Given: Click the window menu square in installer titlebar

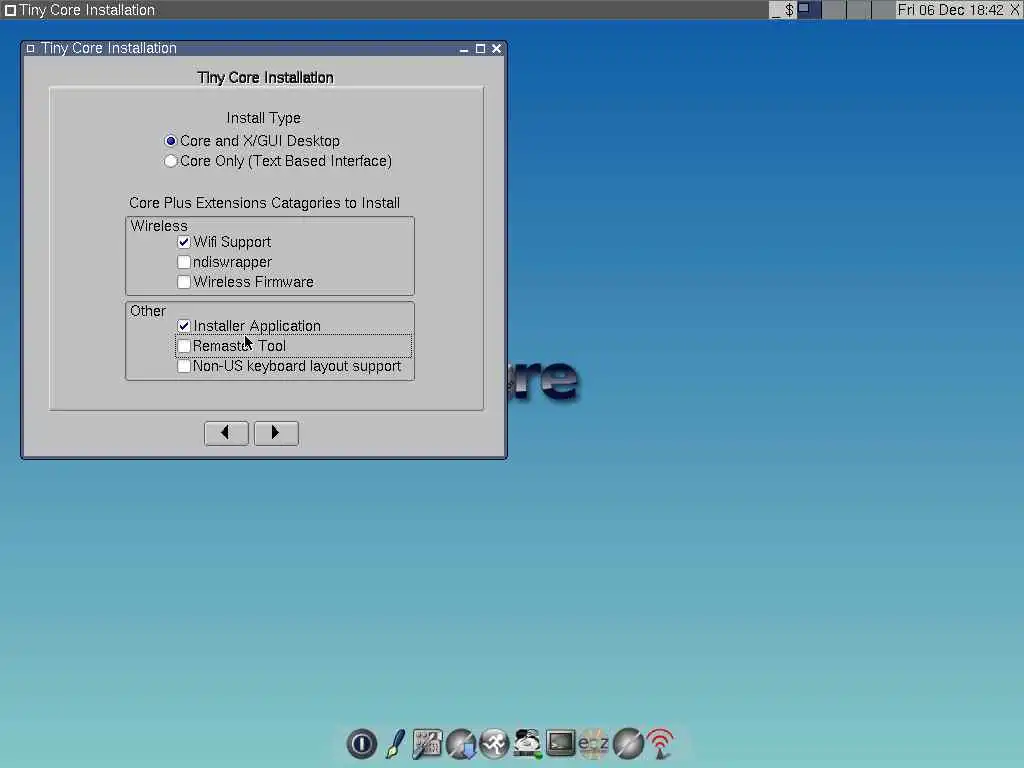Looking at the screenshot, I should coord(30,48).
